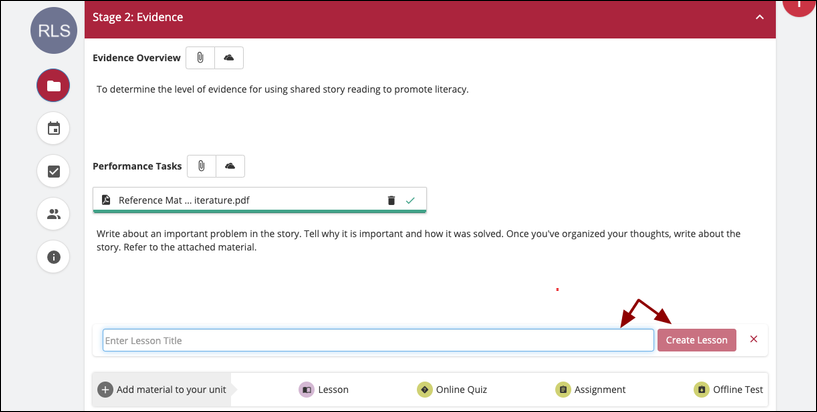Click the Create Lesson button
This screenshot has width=817, height=412.
(x=697, y=340)
